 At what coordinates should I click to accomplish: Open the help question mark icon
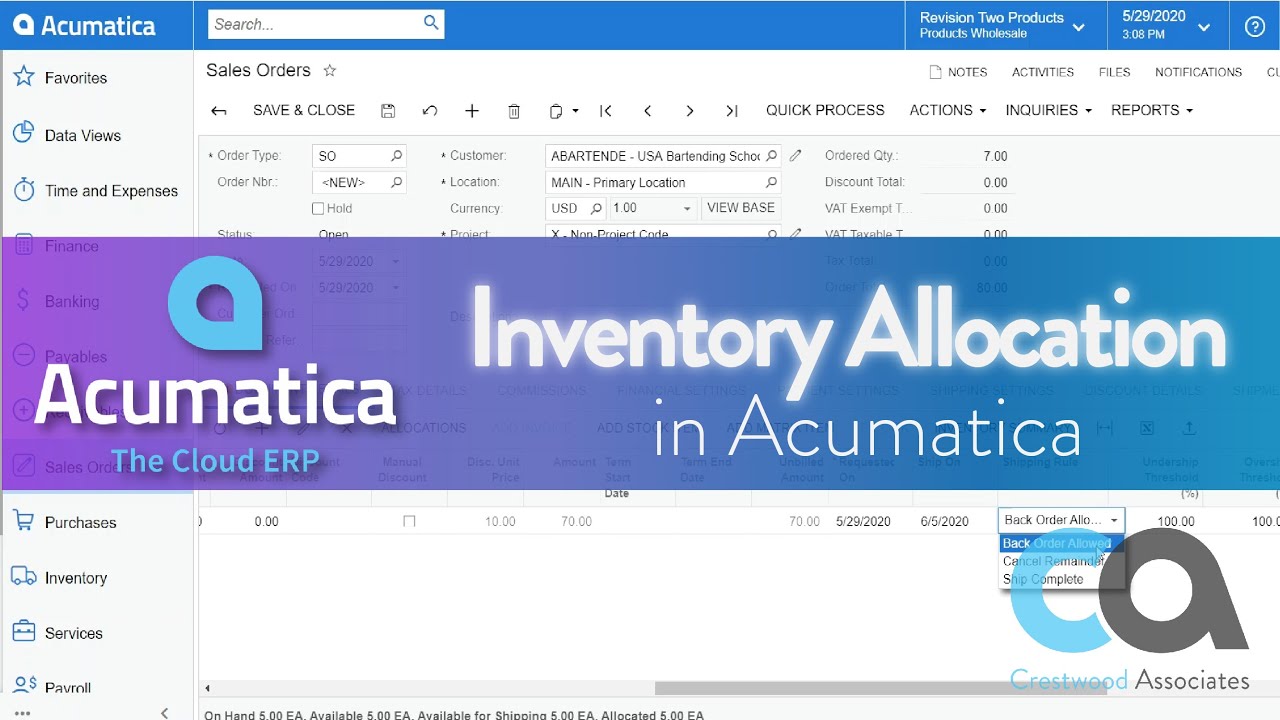[1255, 26]
